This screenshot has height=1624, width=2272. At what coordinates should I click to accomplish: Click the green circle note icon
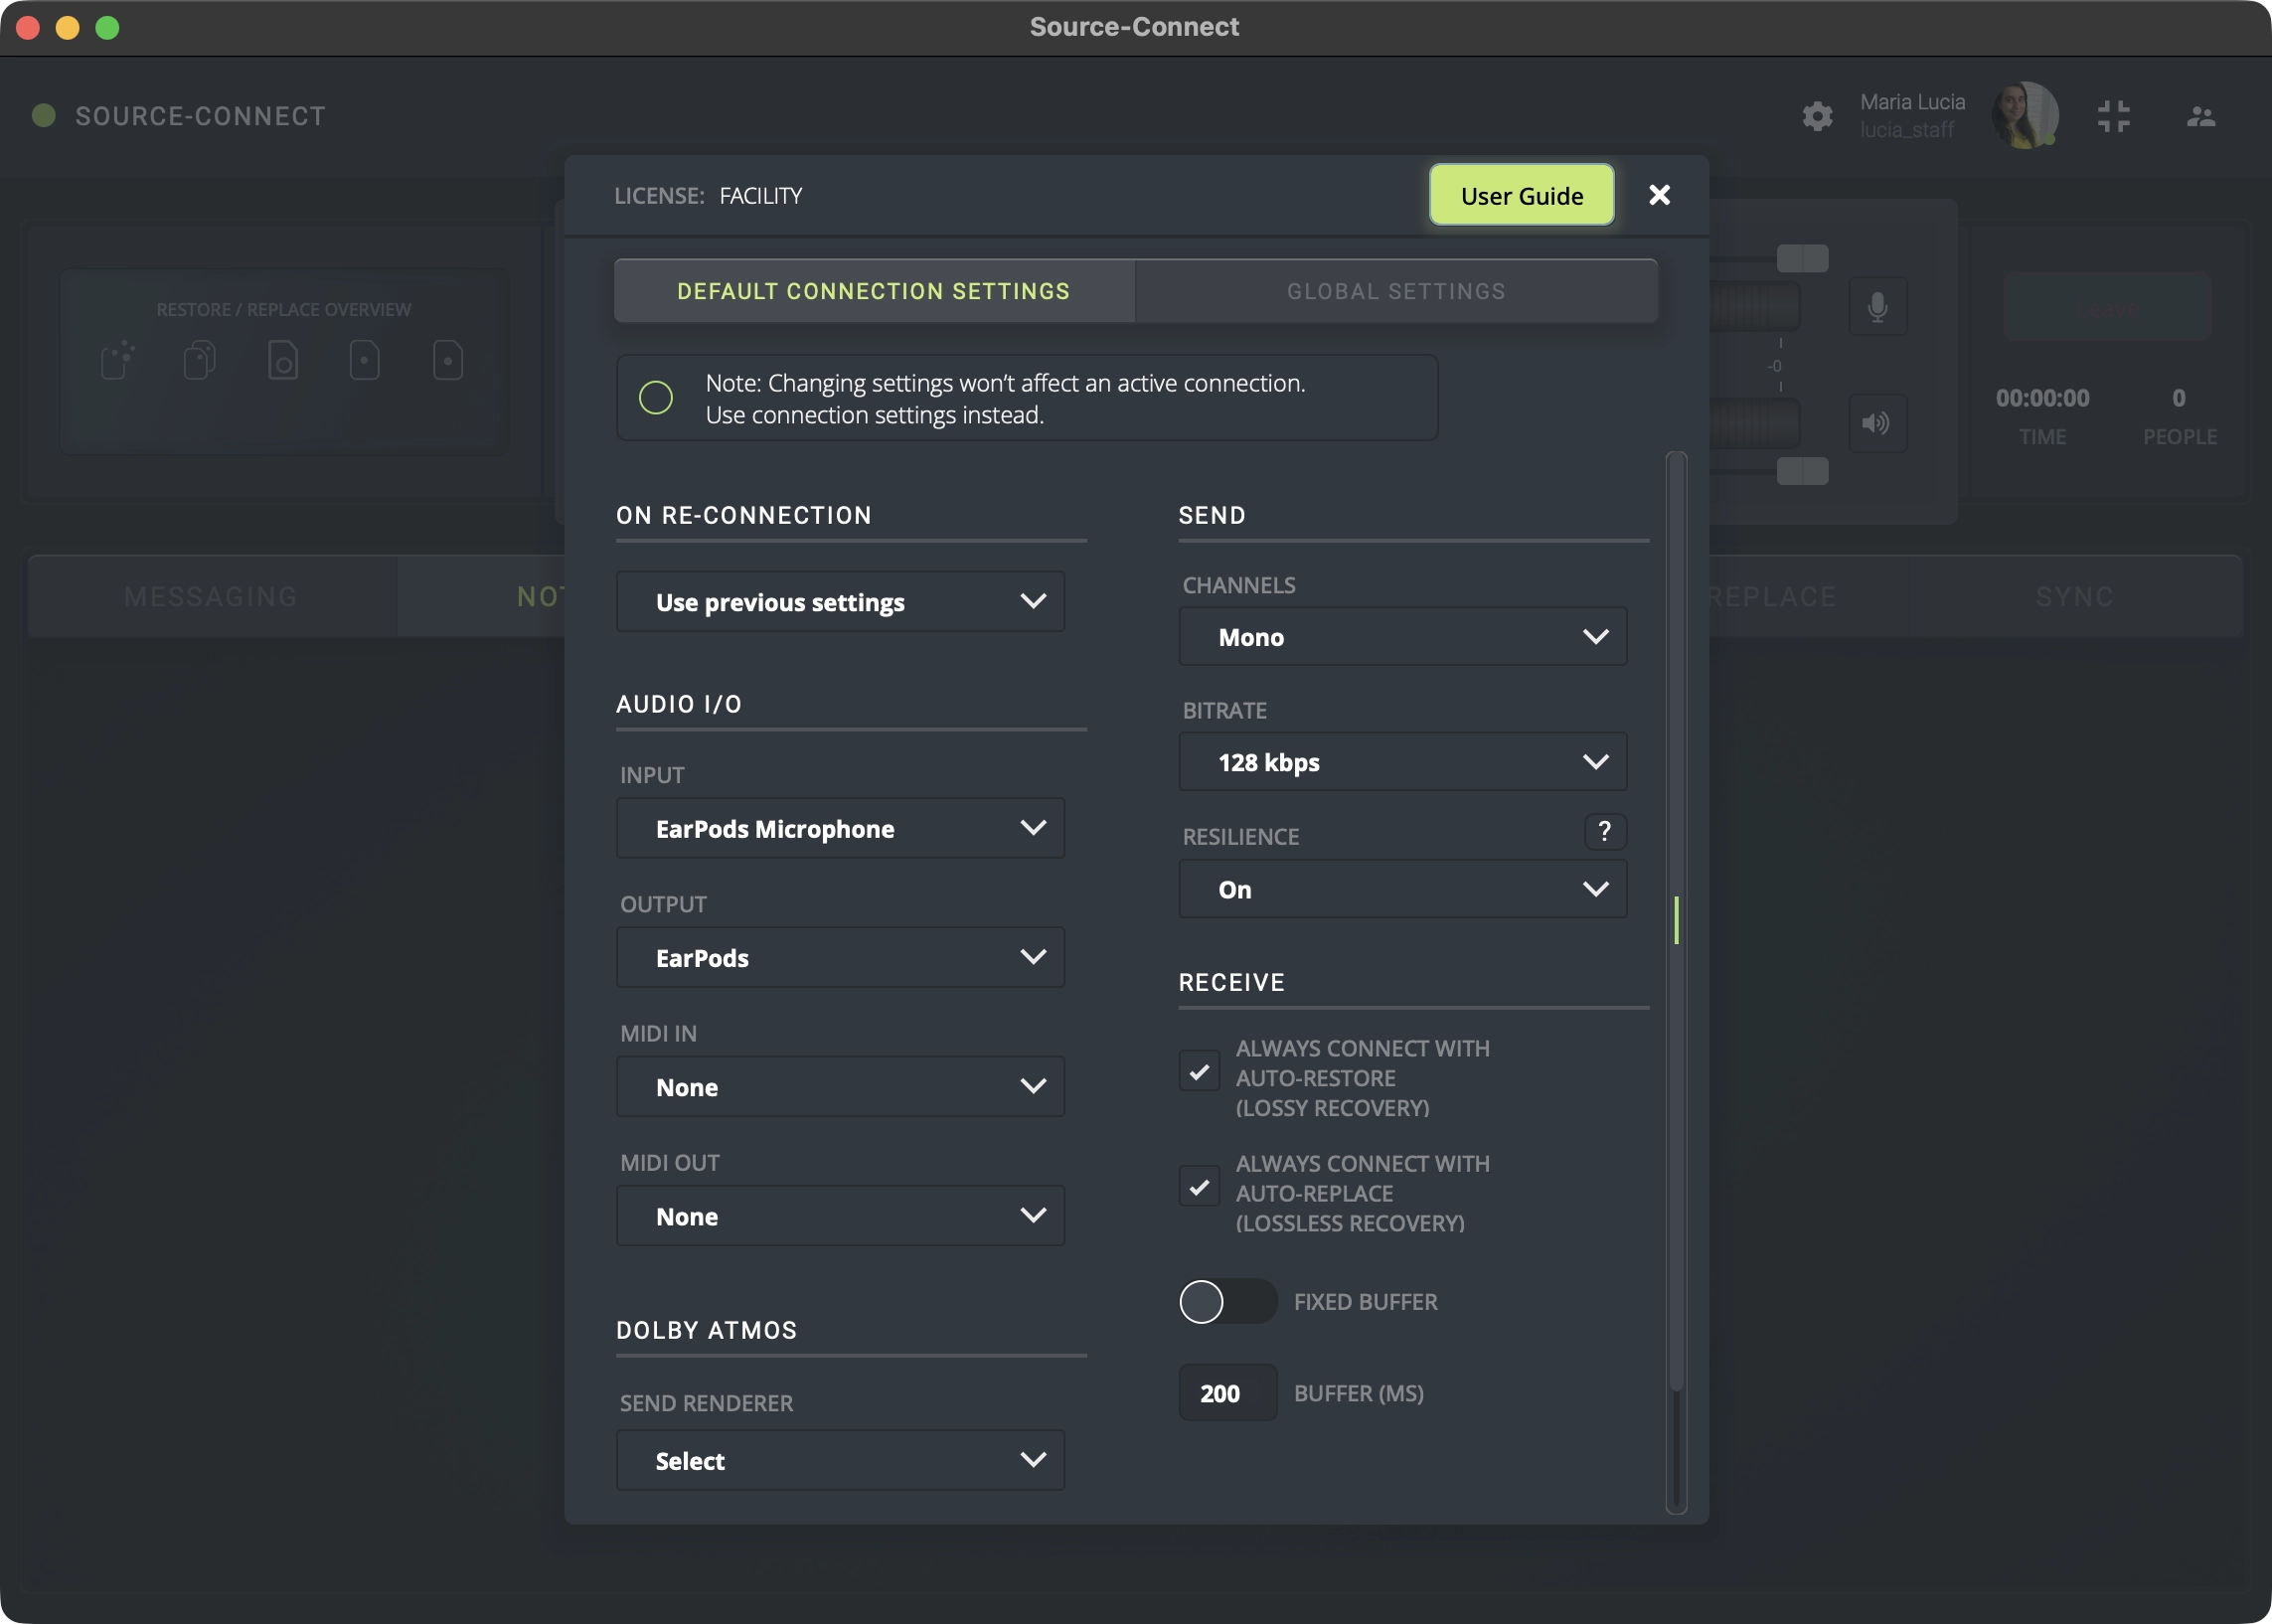pos(656,398)
